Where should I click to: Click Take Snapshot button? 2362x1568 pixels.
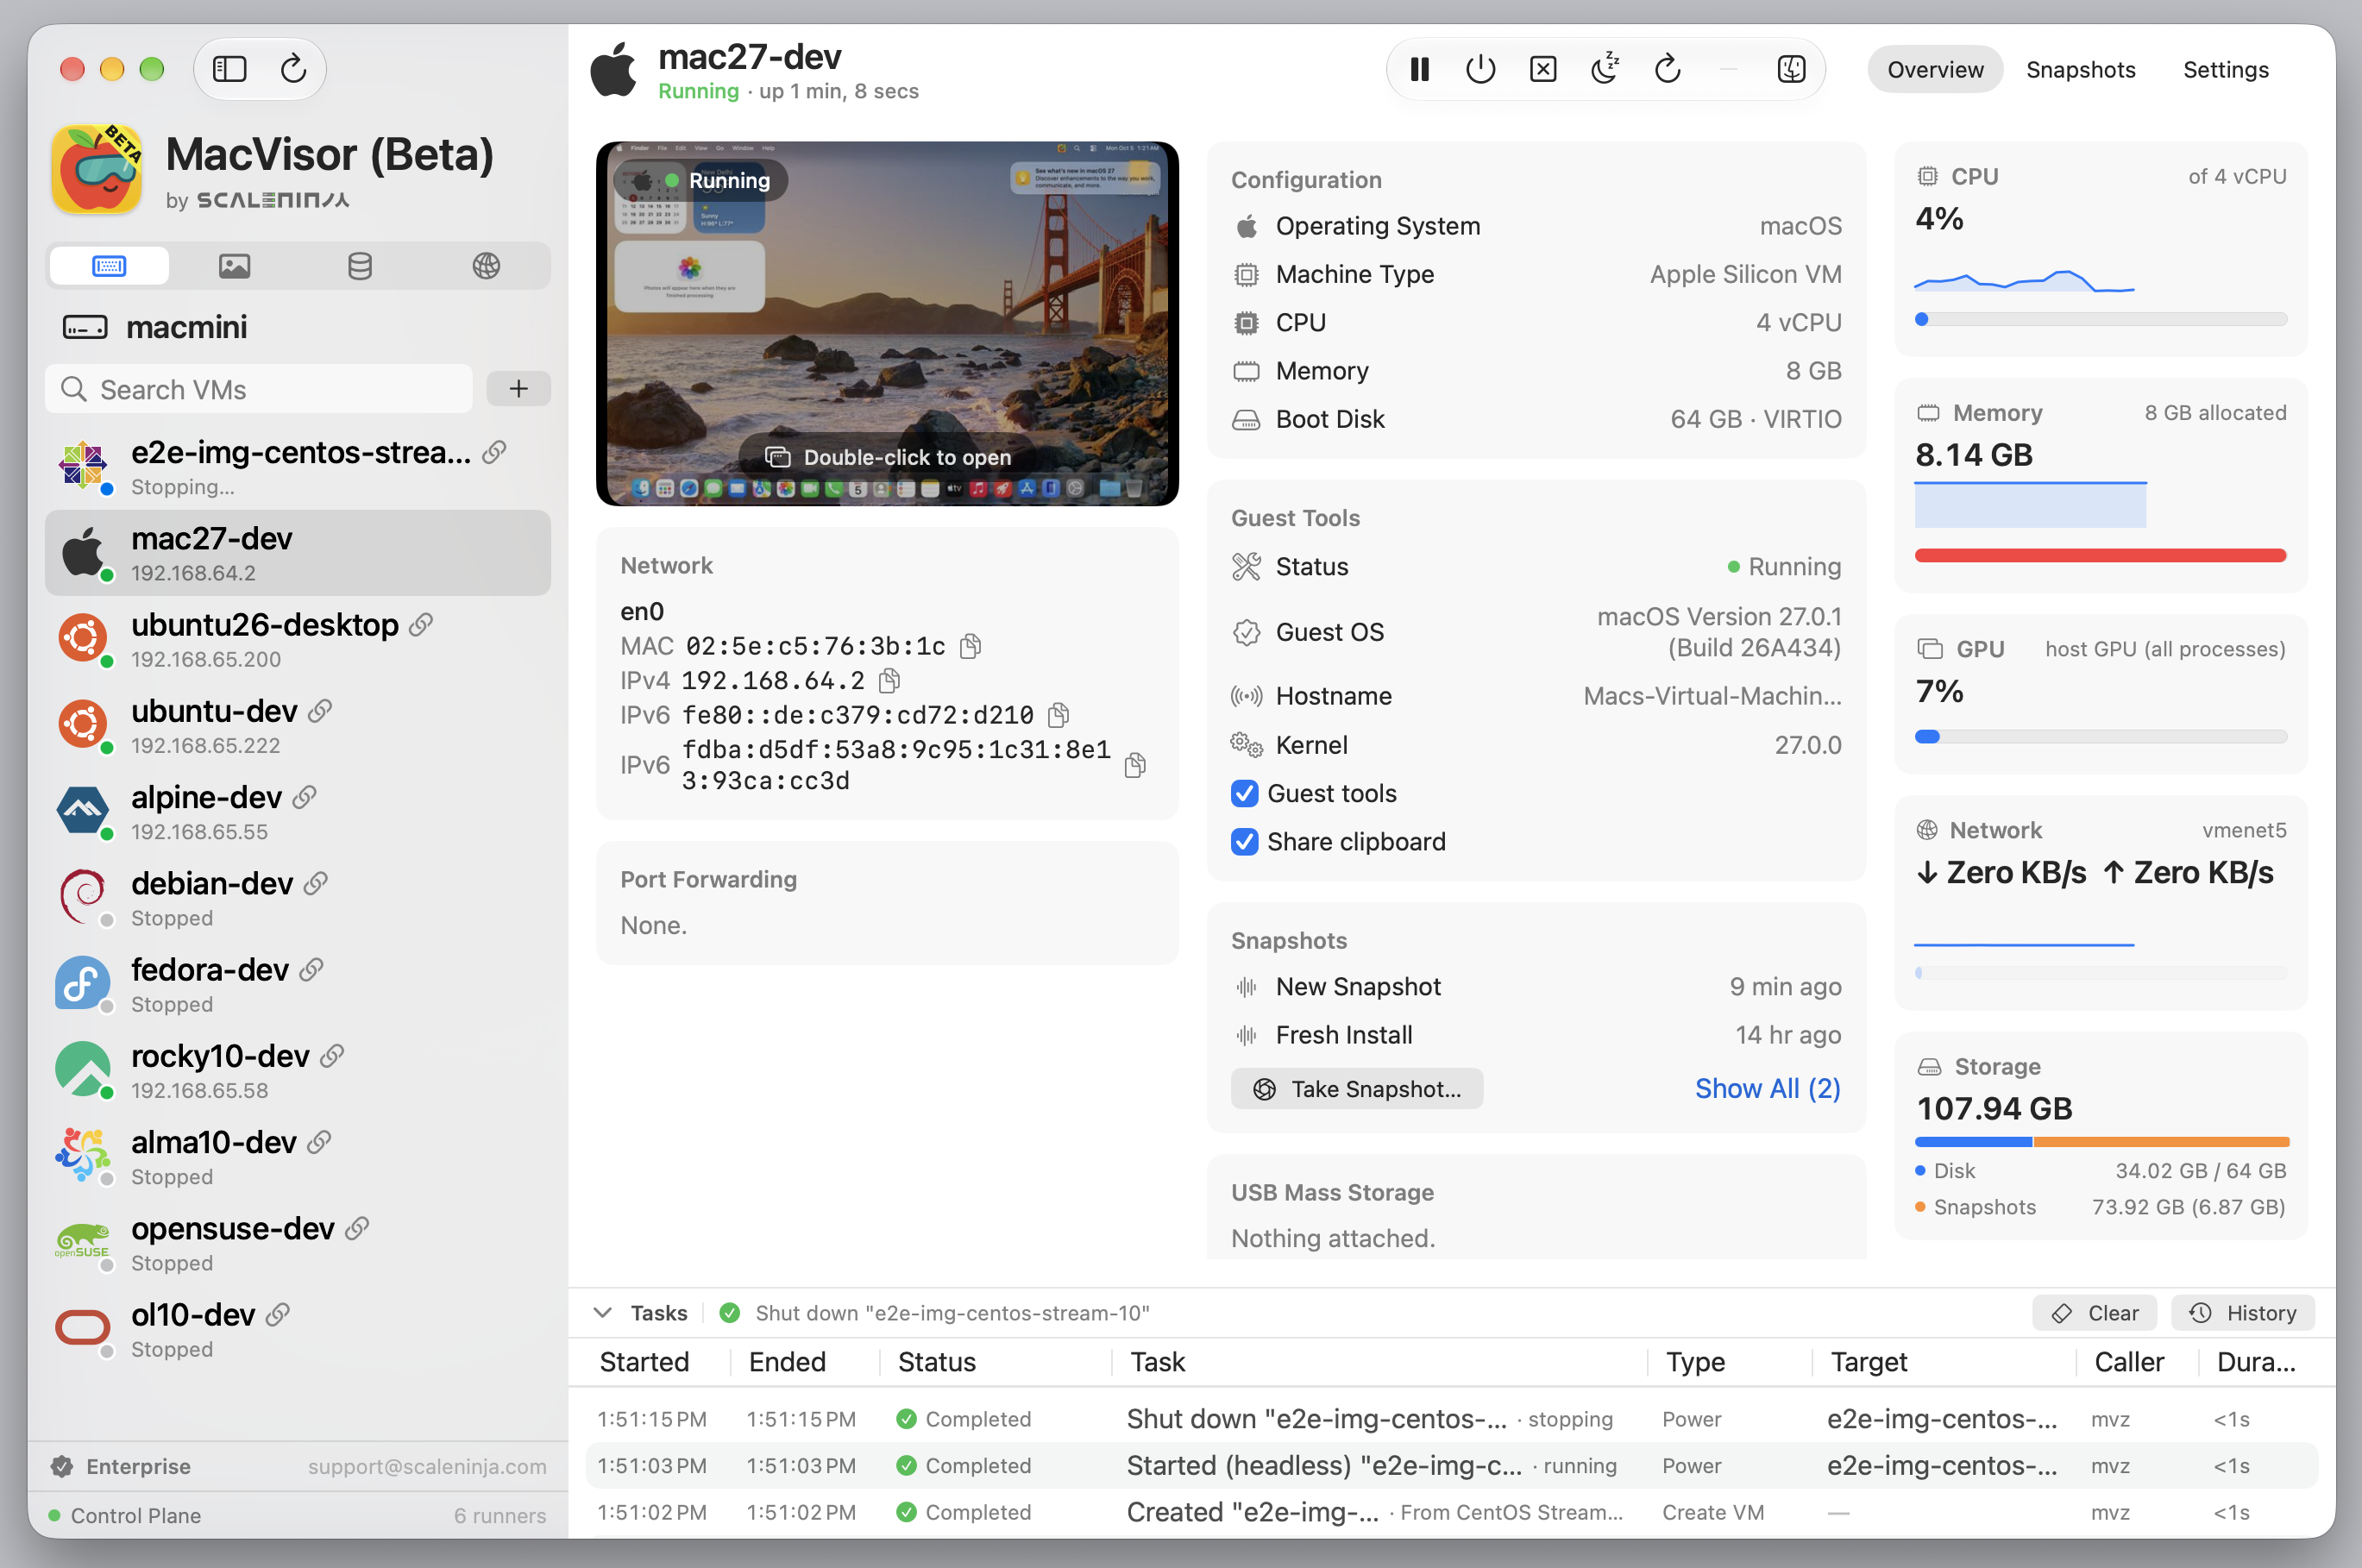(x=1357, y=1089)
